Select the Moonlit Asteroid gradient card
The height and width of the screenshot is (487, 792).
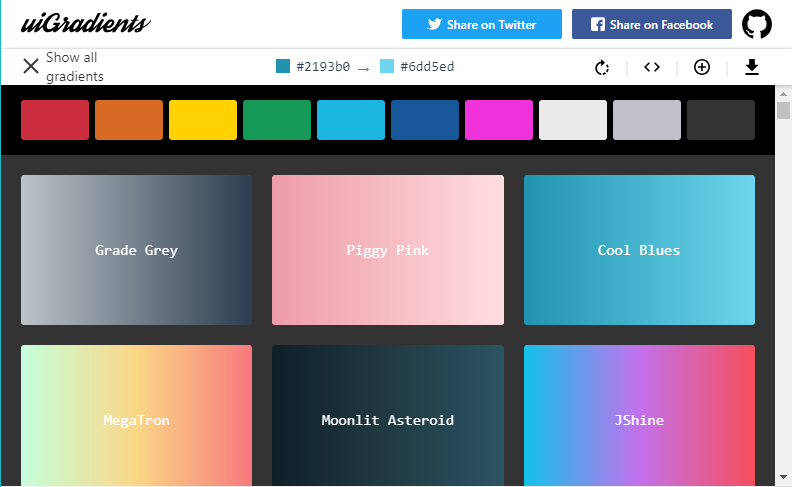pyautogui.click(x=388, y=416)
